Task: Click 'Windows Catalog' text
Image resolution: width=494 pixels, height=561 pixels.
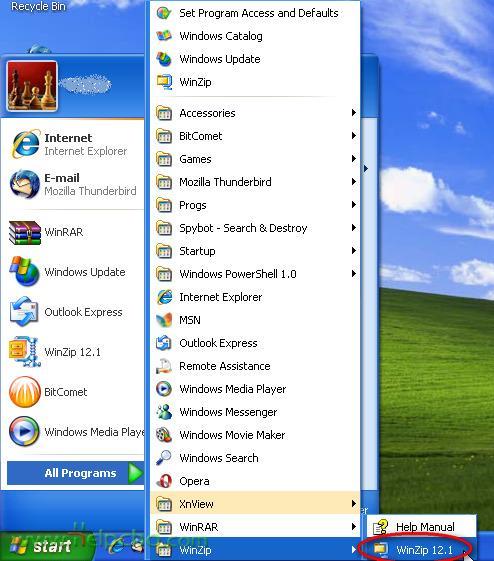Action: click(221, 36)
